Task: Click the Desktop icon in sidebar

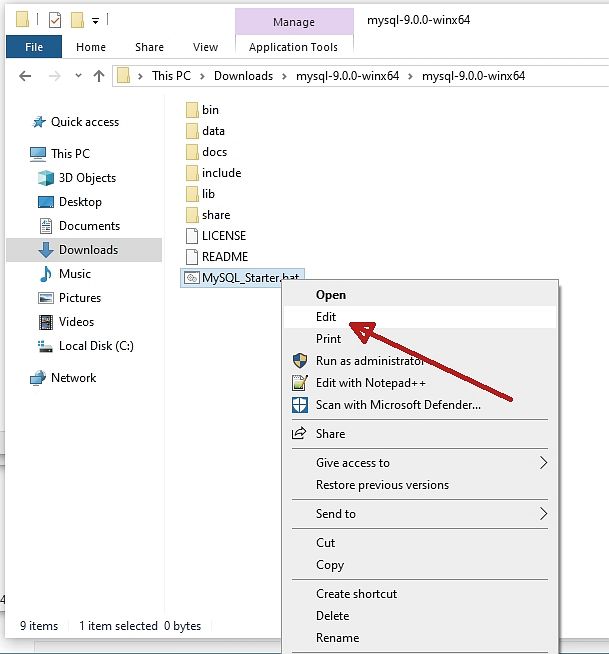Action: point(45,202)
